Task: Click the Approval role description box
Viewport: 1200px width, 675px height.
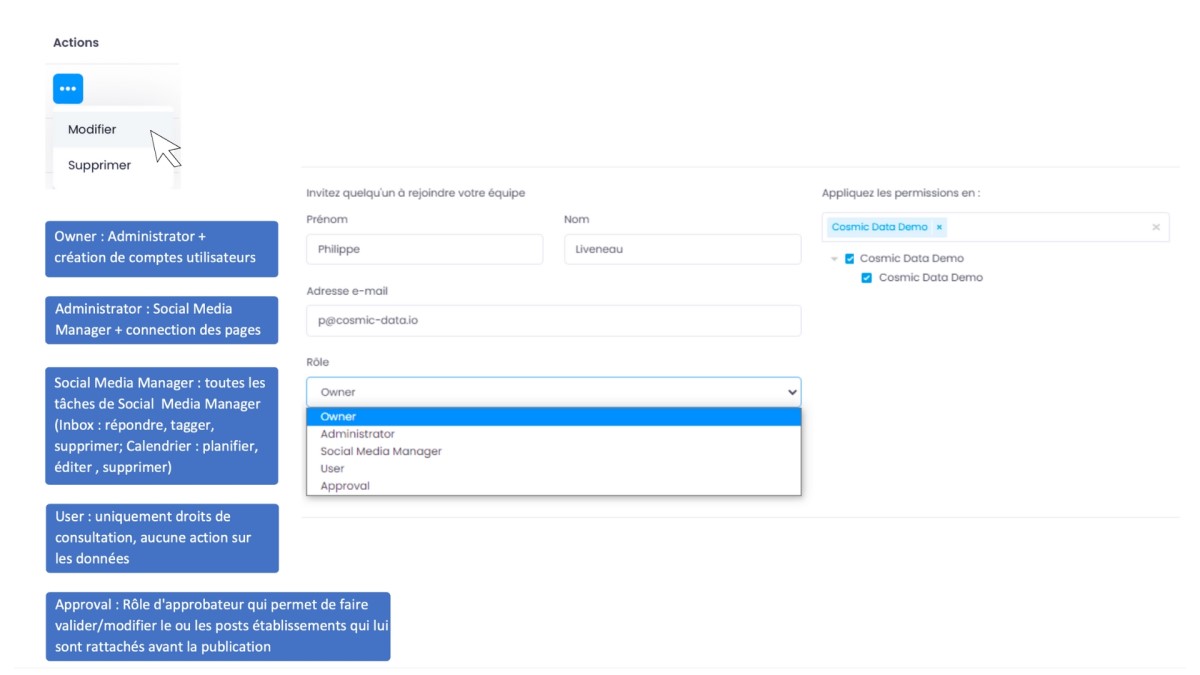Action: pos(217,626)
